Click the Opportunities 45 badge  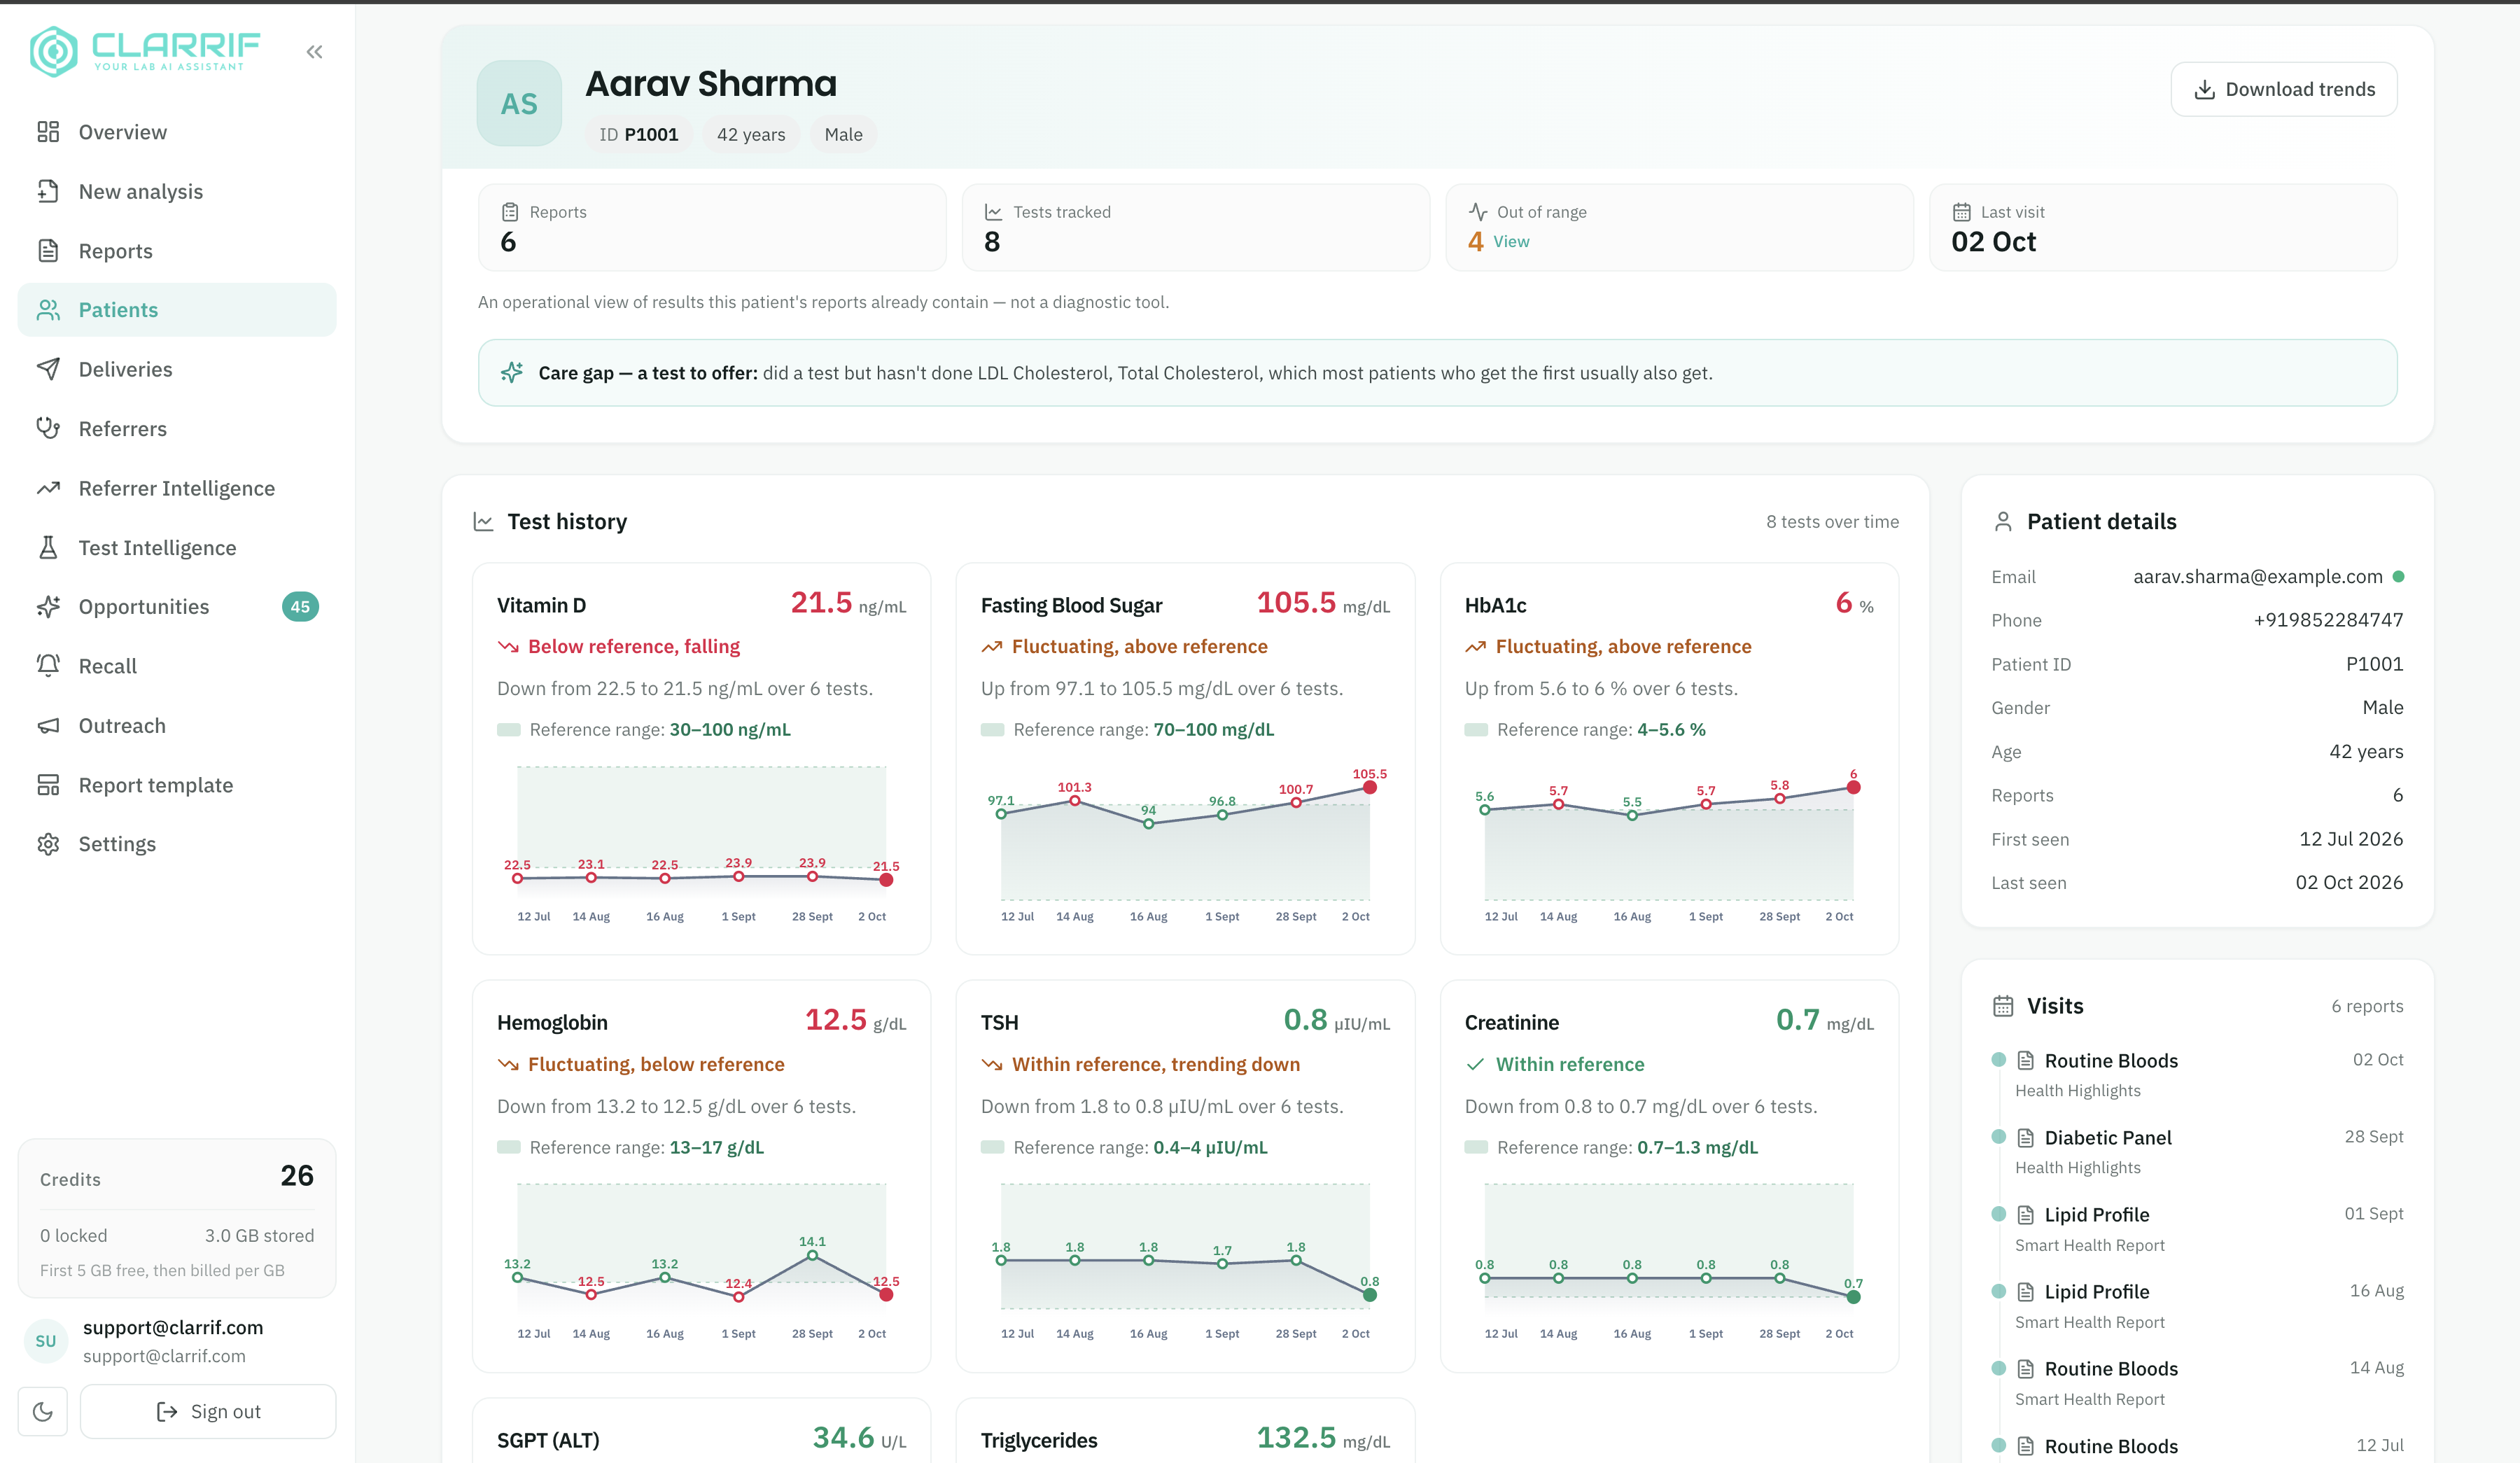(300, 606)
